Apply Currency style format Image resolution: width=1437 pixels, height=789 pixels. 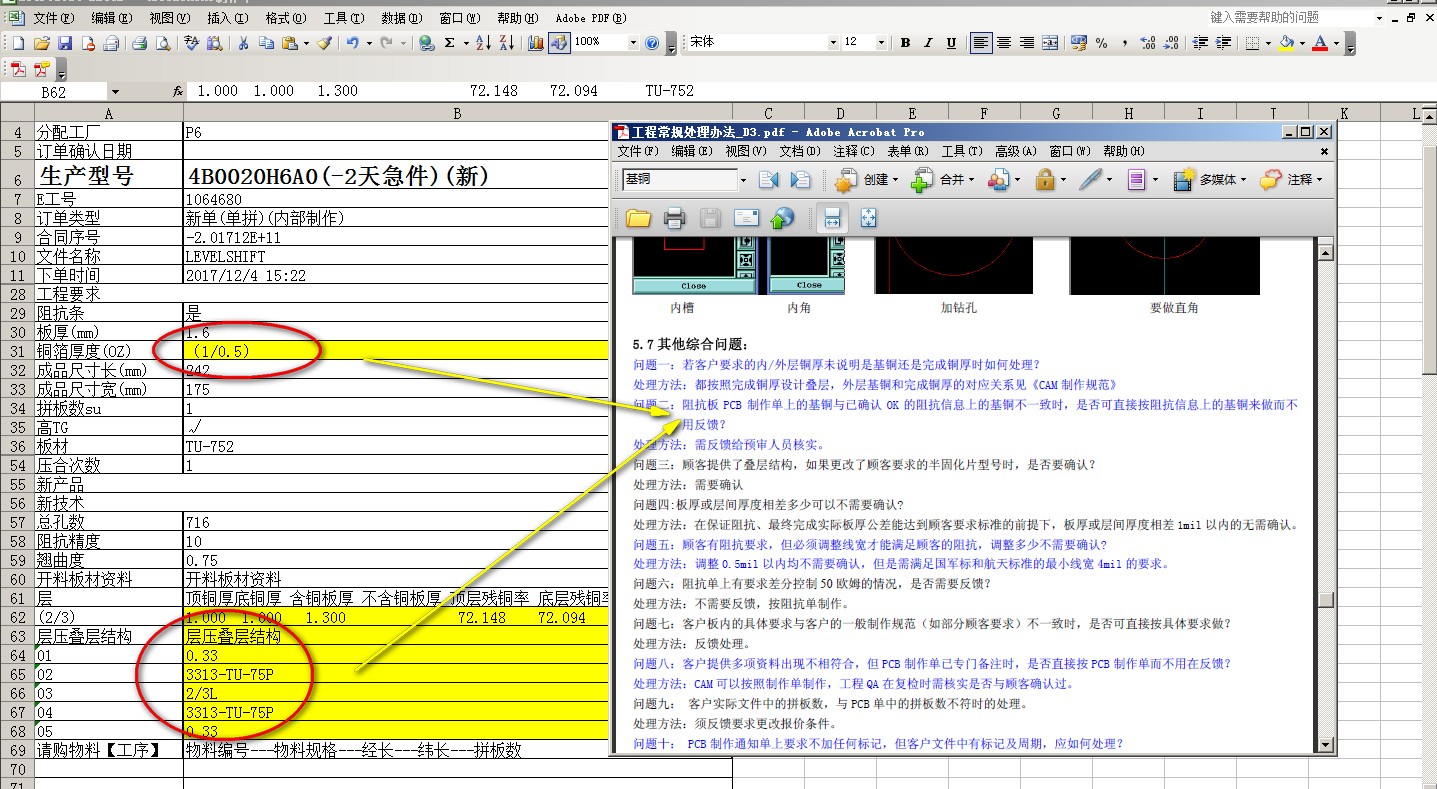1079,43
